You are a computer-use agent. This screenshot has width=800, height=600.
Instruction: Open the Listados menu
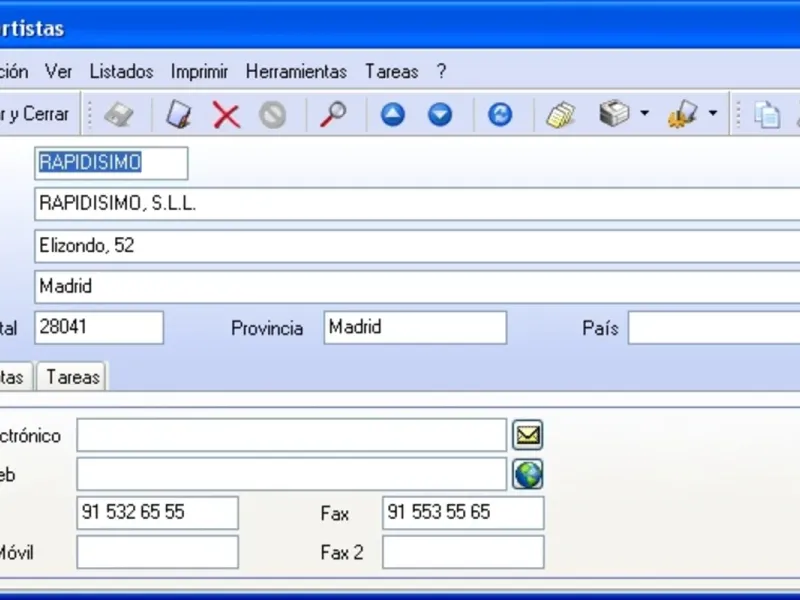[121, 71]
